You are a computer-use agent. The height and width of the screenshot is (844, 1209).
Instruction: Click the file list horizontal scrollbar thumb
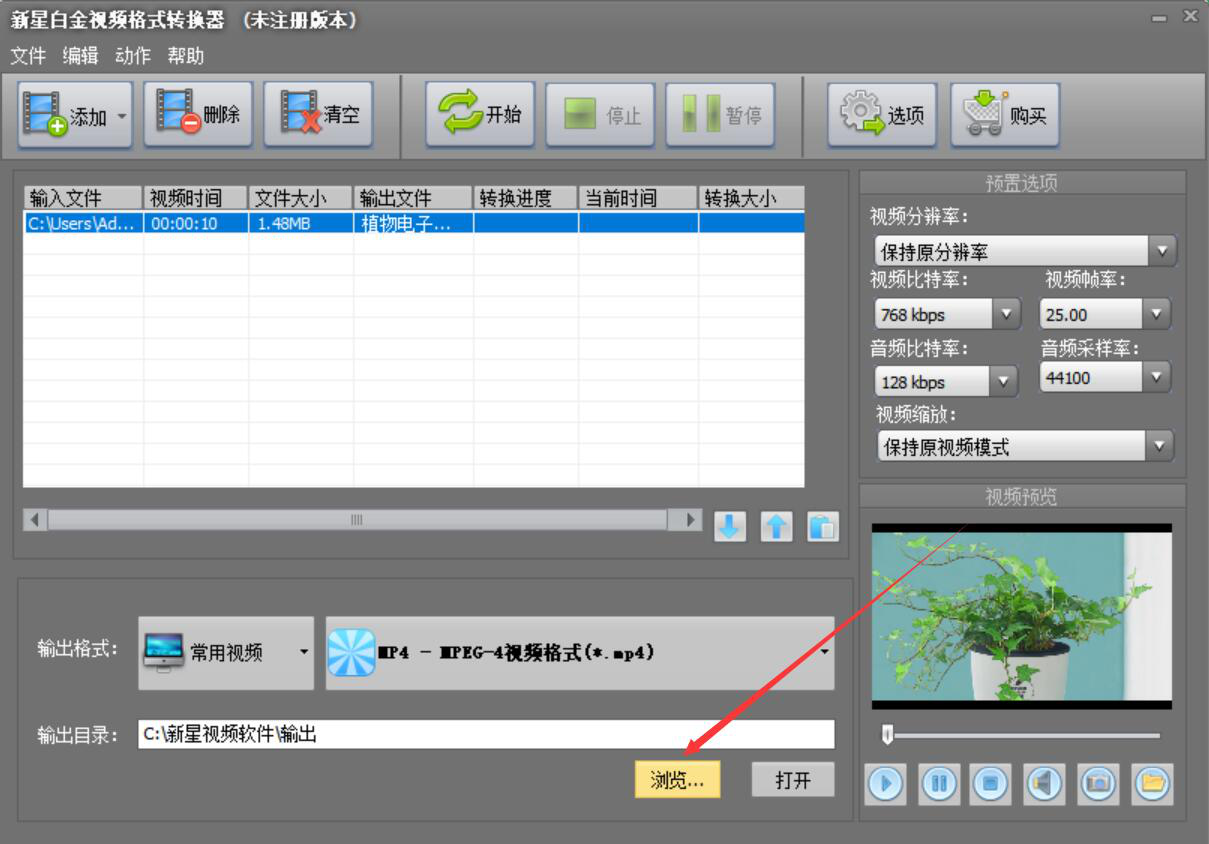(357, 520)
